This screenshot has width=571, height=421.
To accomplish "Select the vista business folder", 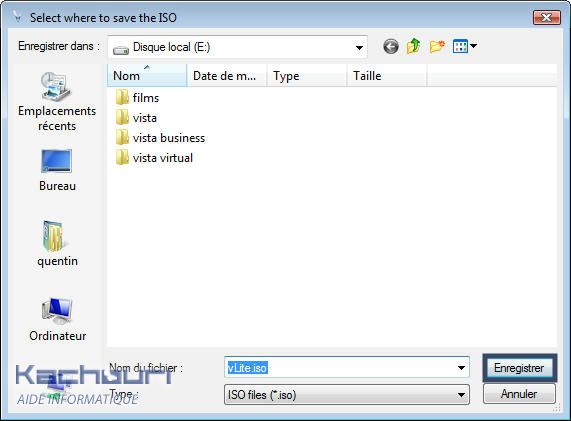I will pos(160,138).
